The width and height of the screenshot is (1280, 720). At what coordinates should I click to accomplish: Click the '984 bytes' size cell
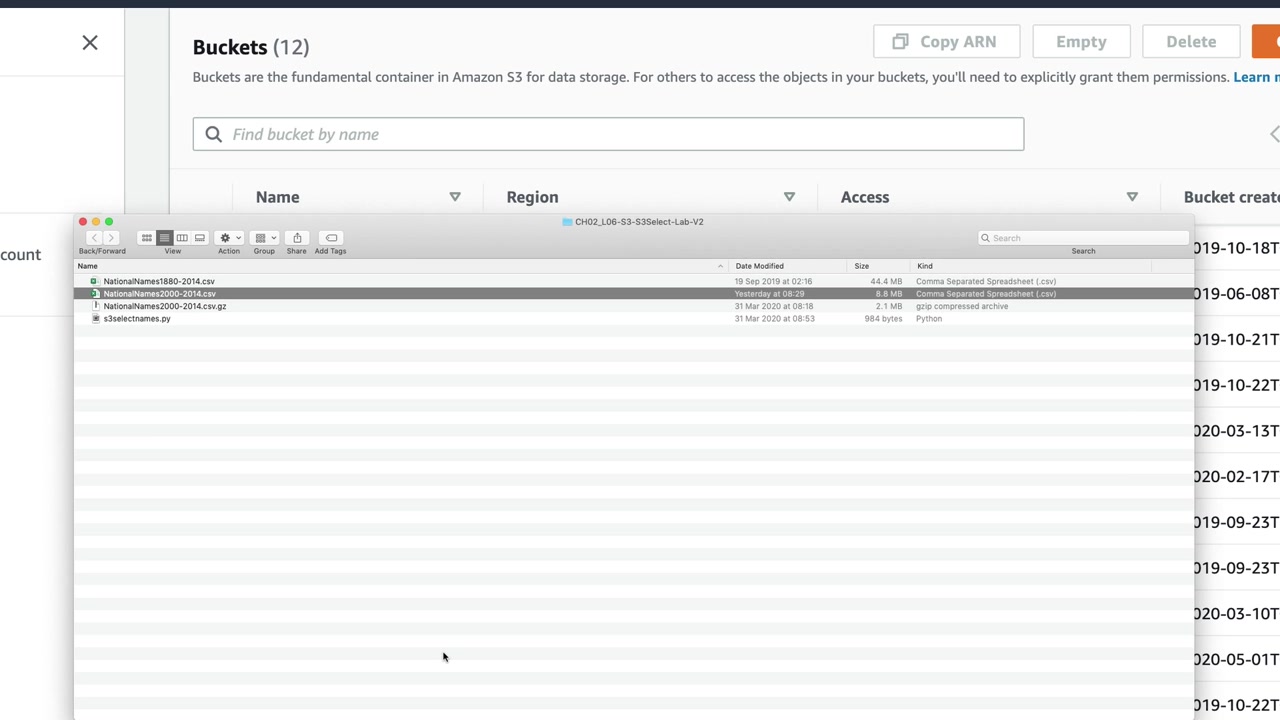[883, 318]
